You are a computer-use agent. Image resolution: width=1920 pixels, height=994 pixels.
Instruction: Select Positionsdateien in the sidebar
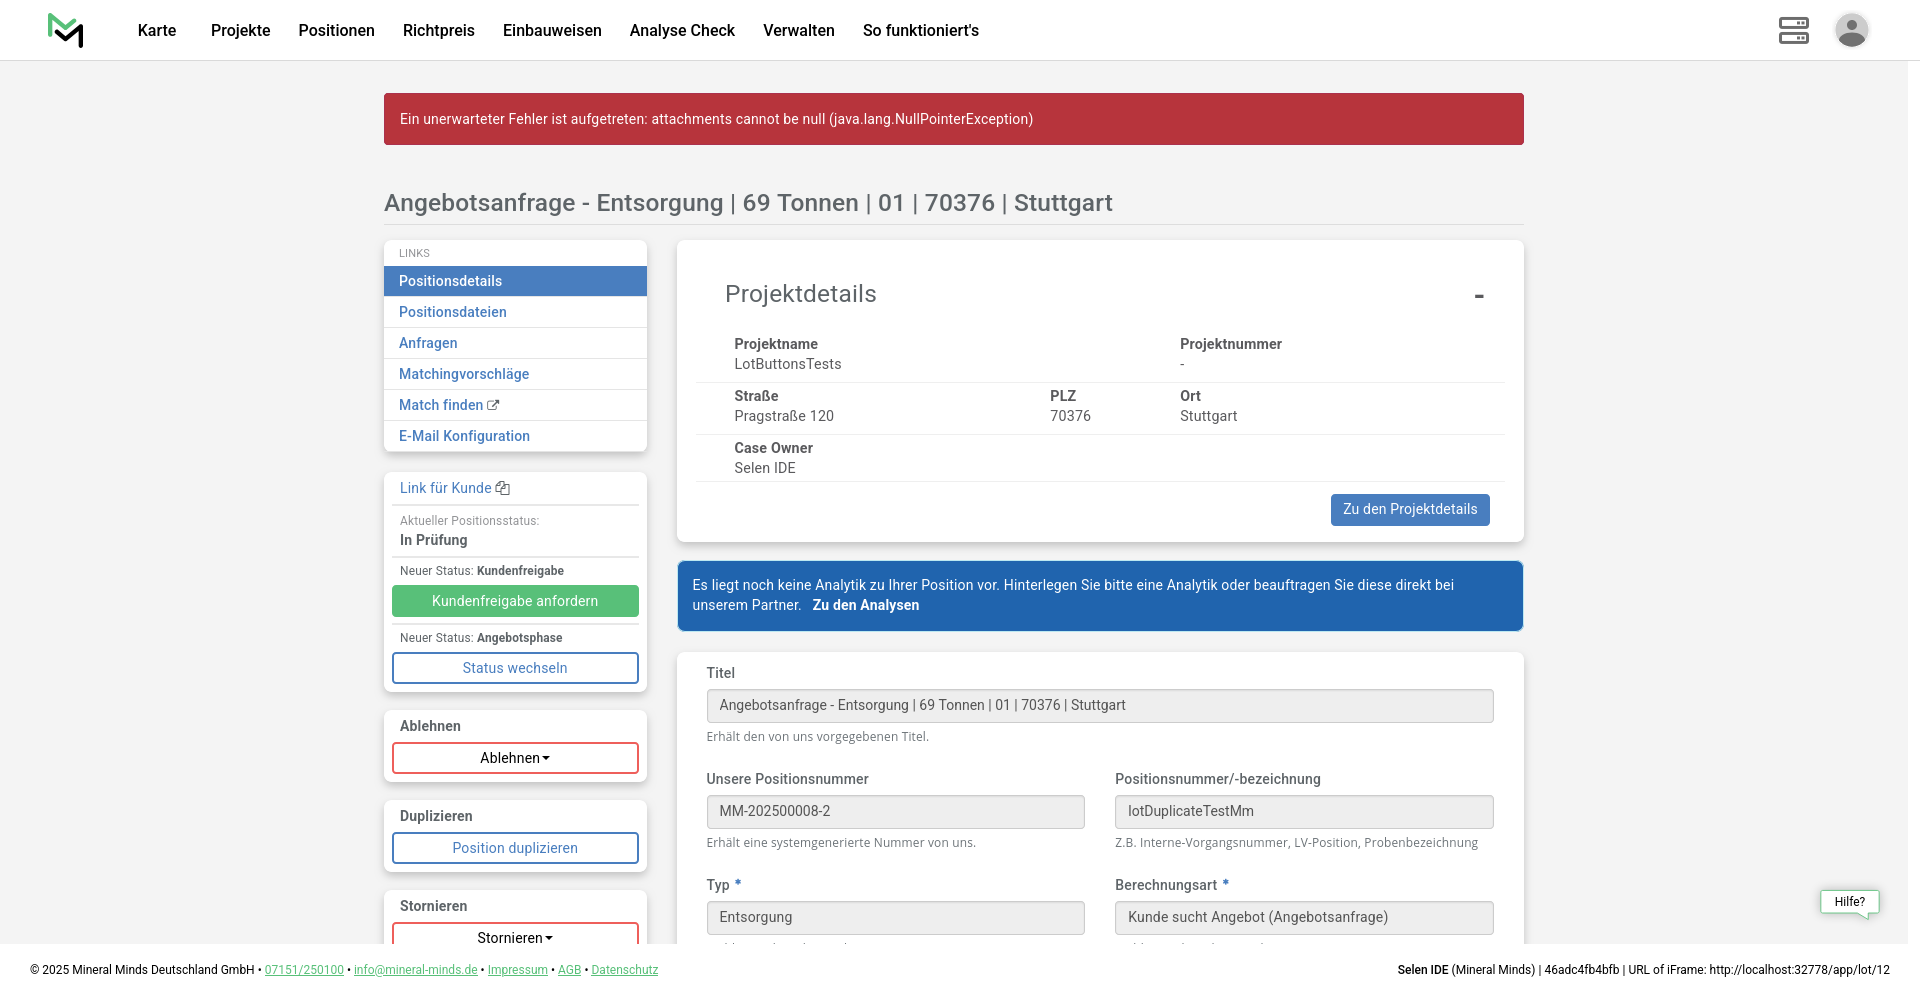(x=452, y=312)
